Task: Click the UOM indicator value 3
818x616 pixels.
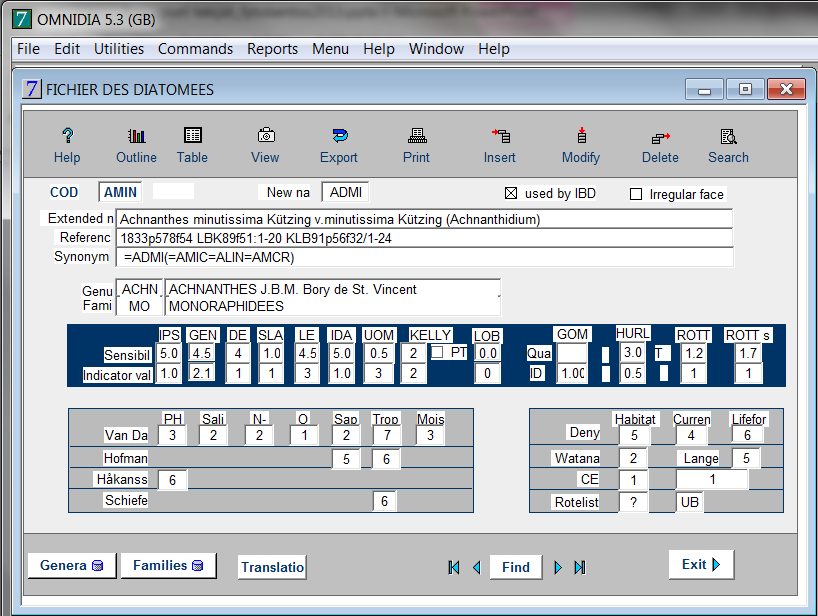Action: pyautogui.click(x=378, y=373)
